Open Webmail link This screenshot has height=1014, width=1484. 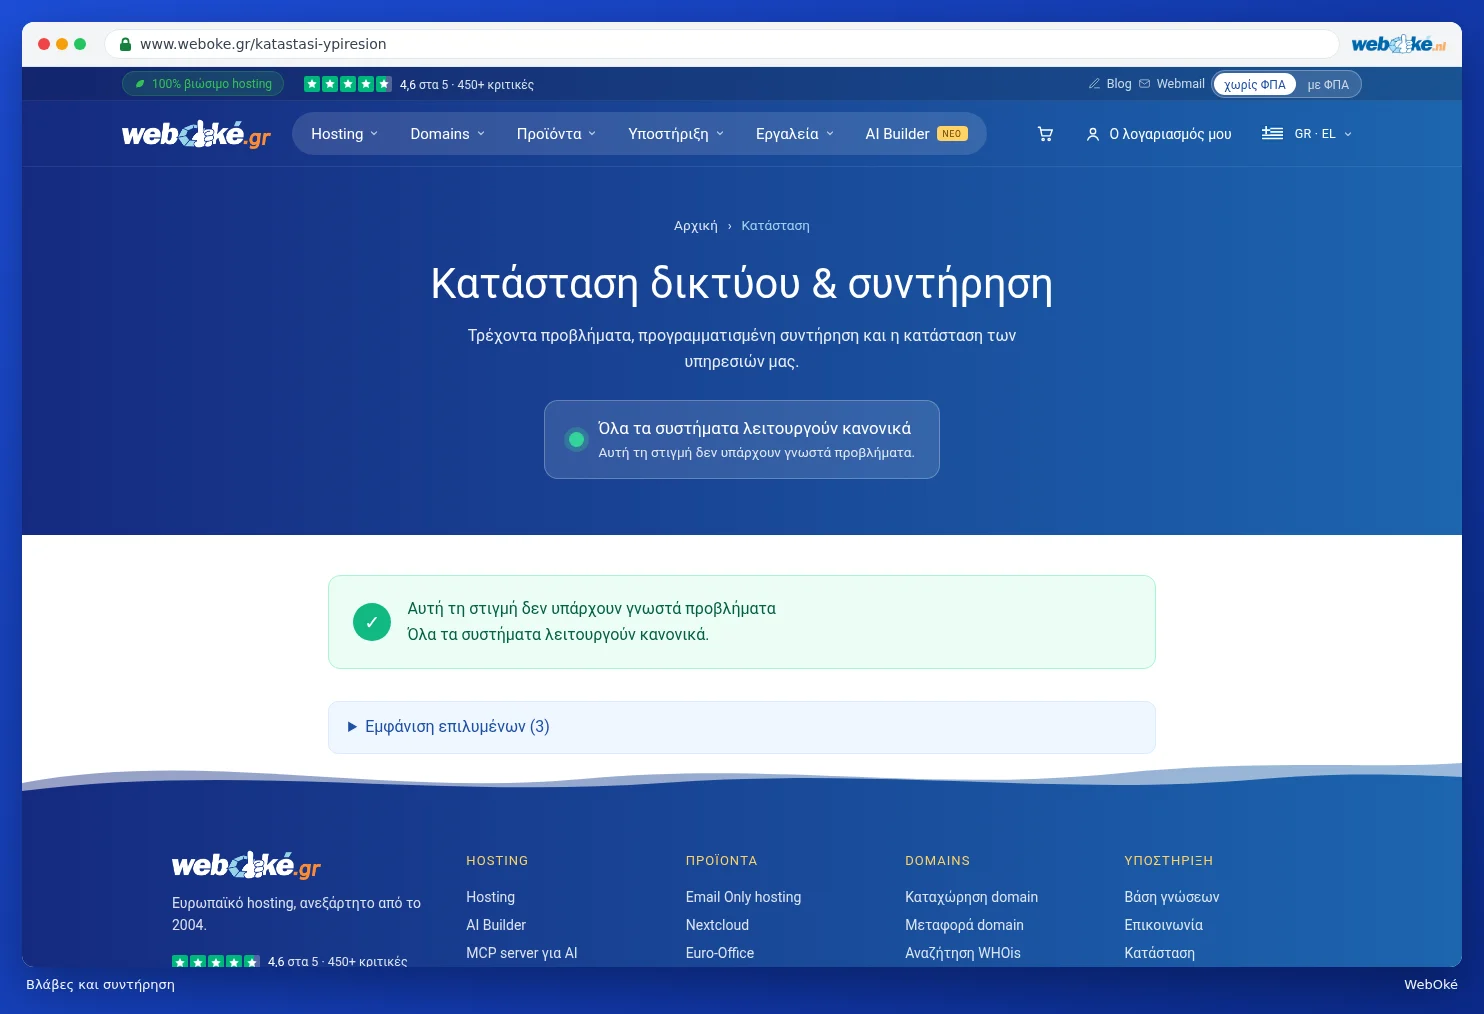(1172, 84)
